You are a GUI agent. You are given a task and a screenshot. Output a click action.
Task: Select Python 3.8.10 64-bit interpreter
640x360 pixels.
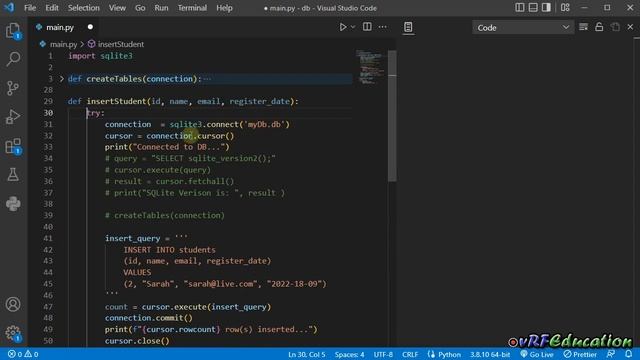click(x=490, y=354)
